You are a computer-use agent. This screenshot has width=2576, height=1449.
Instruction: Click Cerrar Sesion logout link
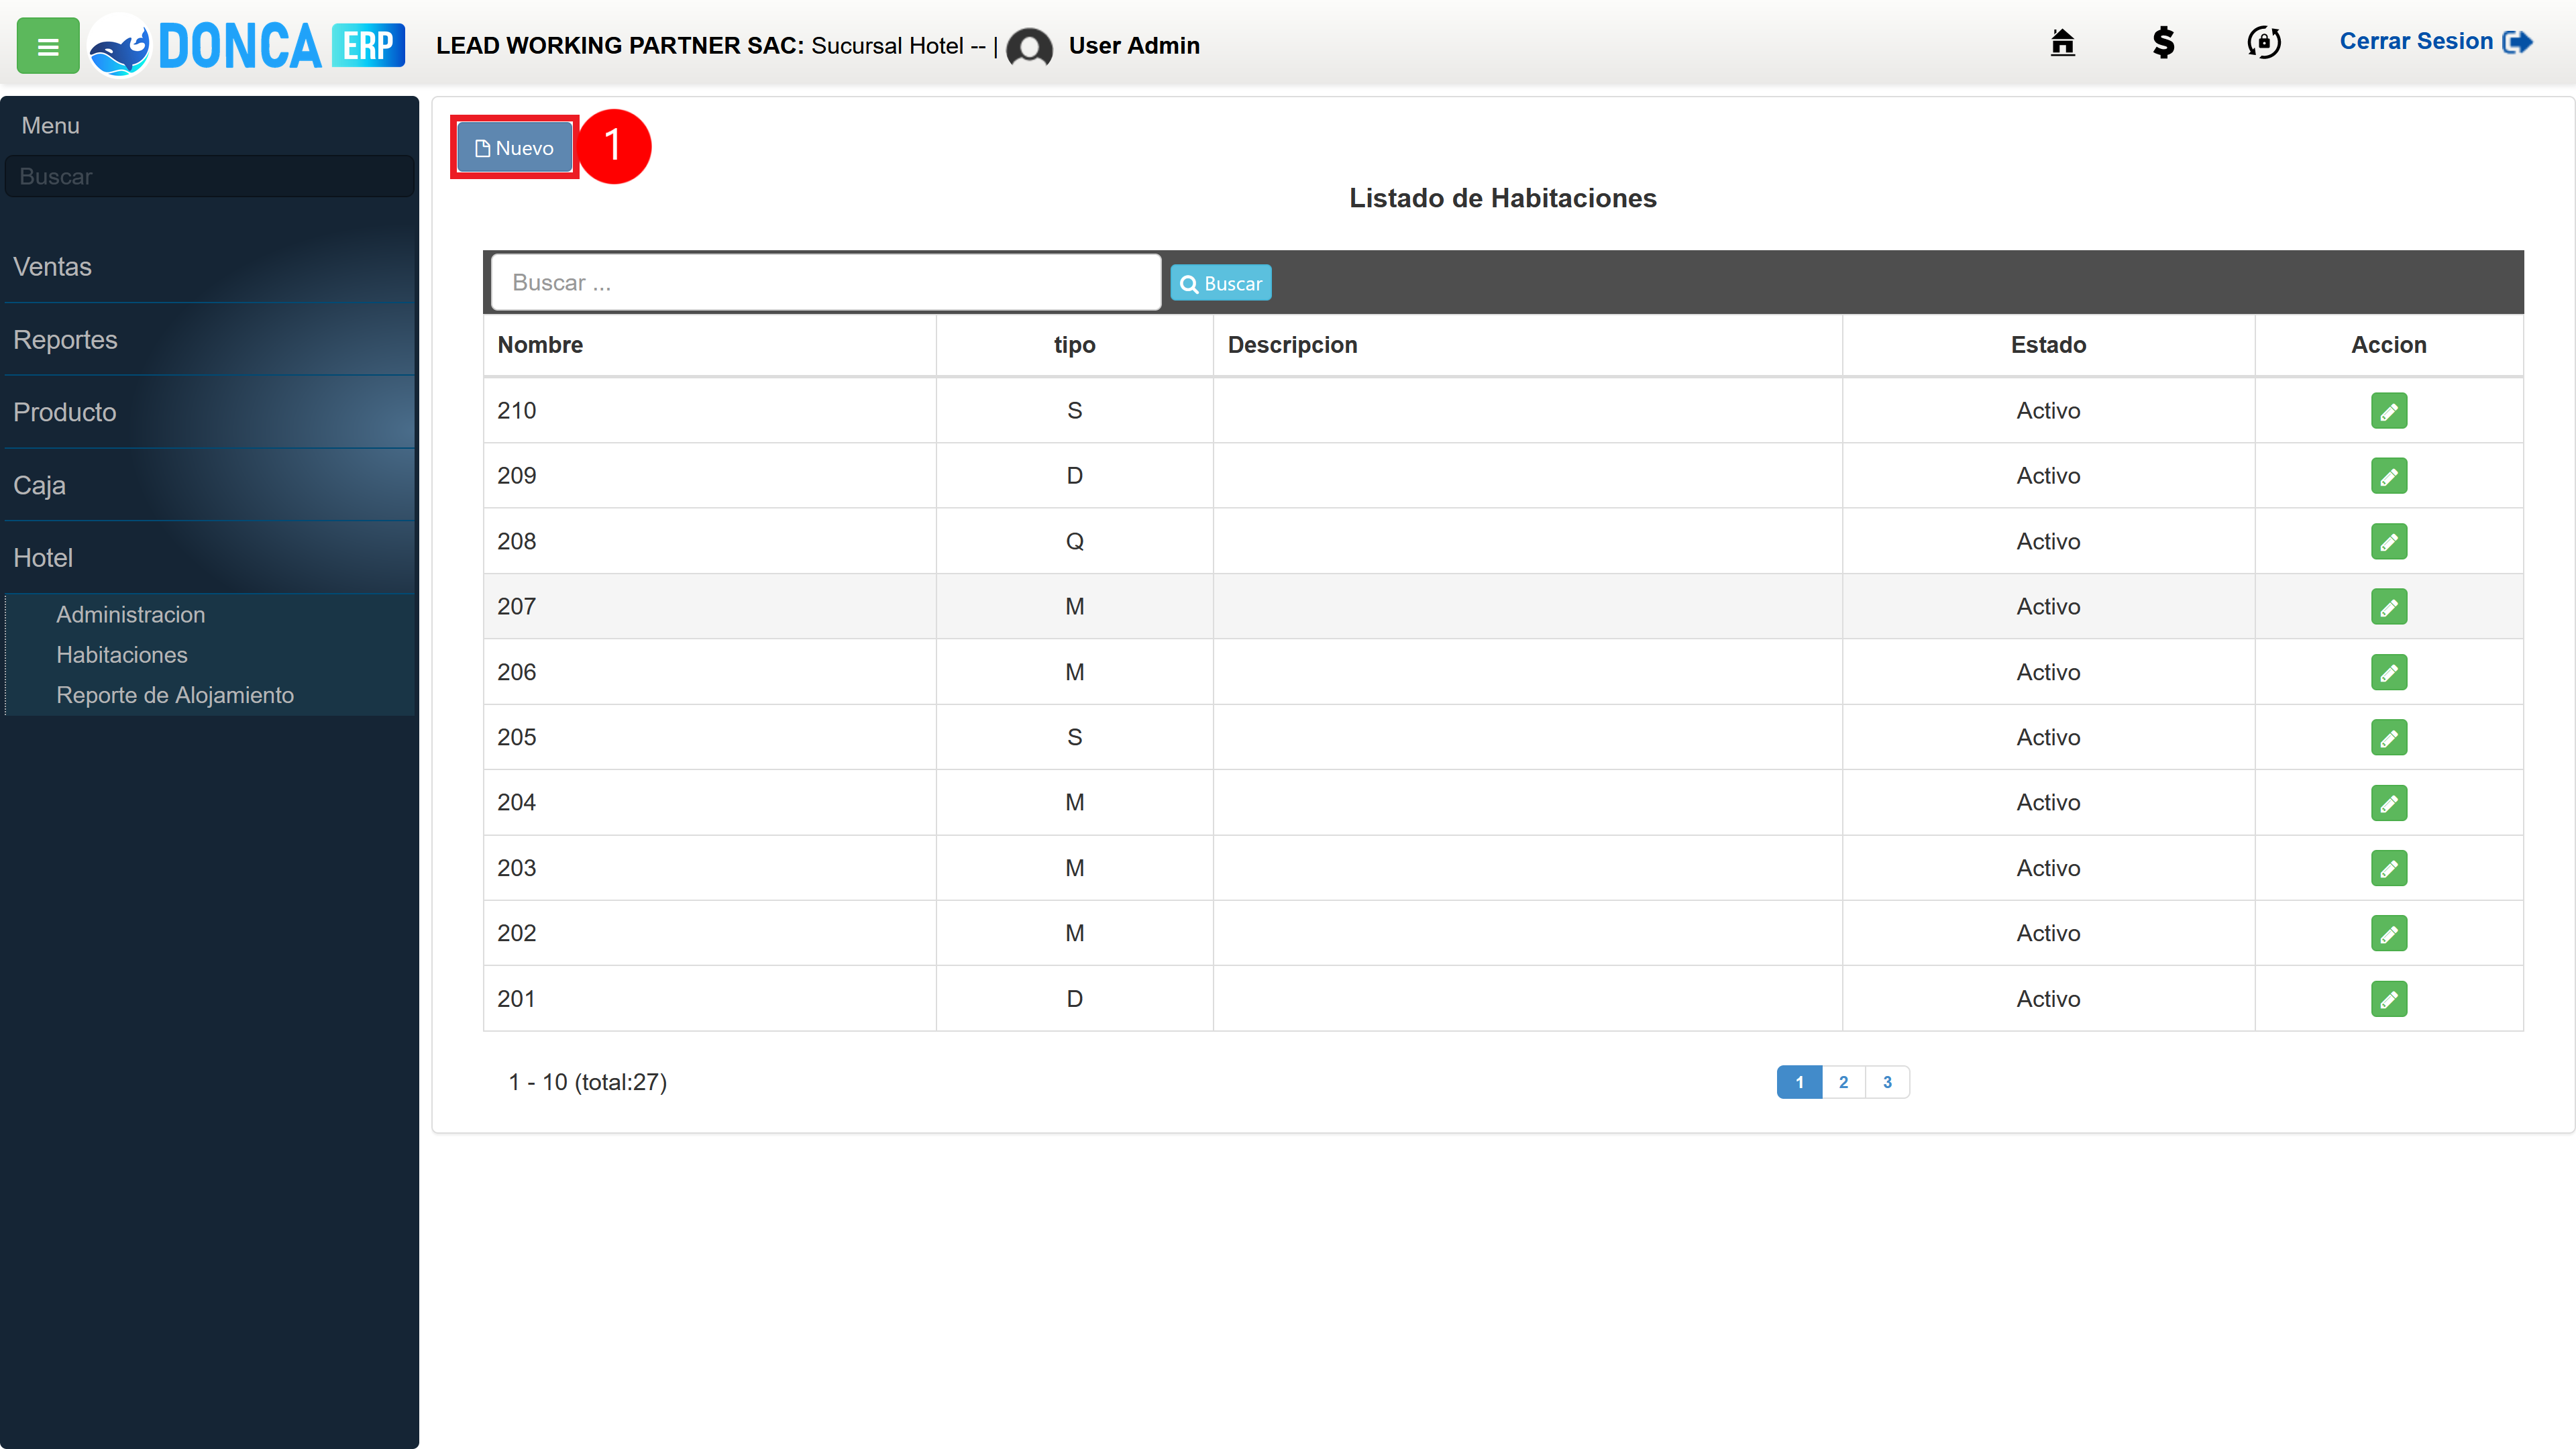point(2436,42)
